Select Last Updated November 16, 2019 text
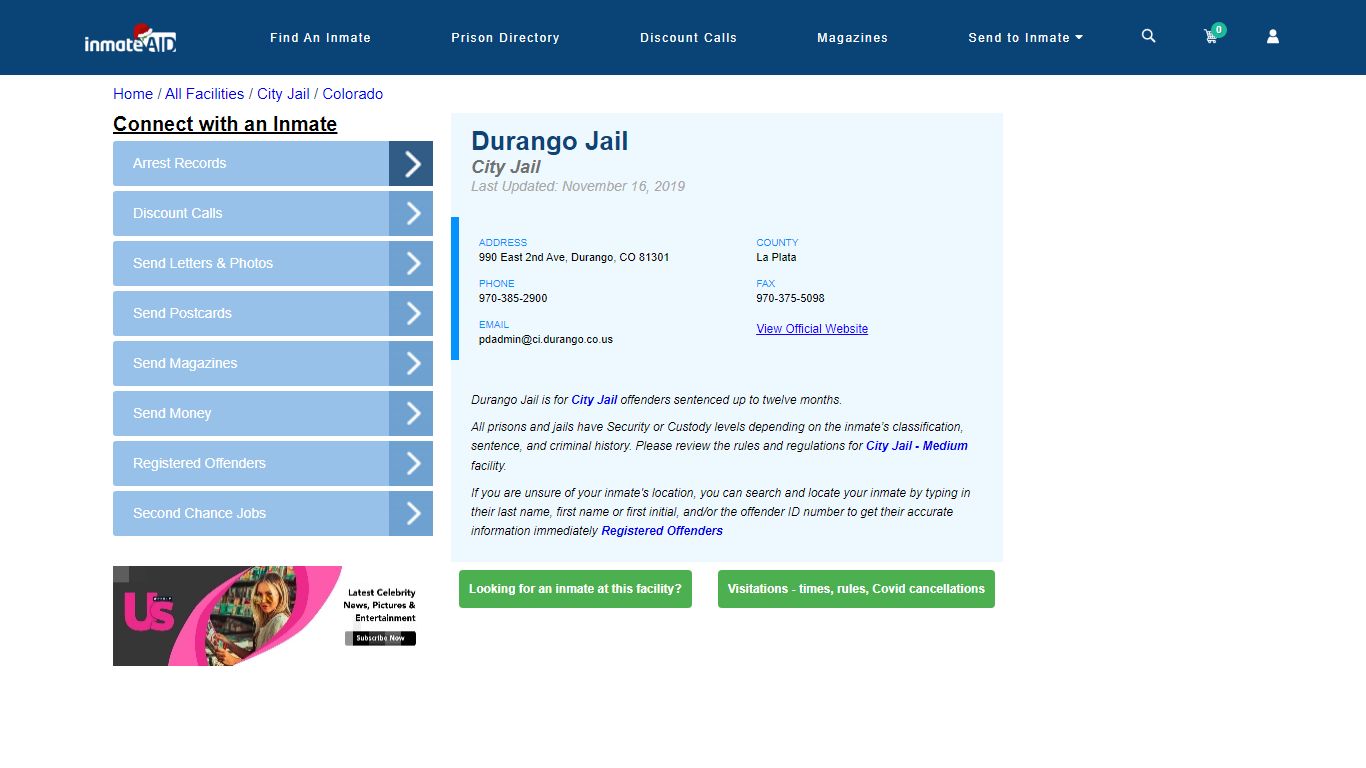 pyautogui.click(x=578, y=186)
